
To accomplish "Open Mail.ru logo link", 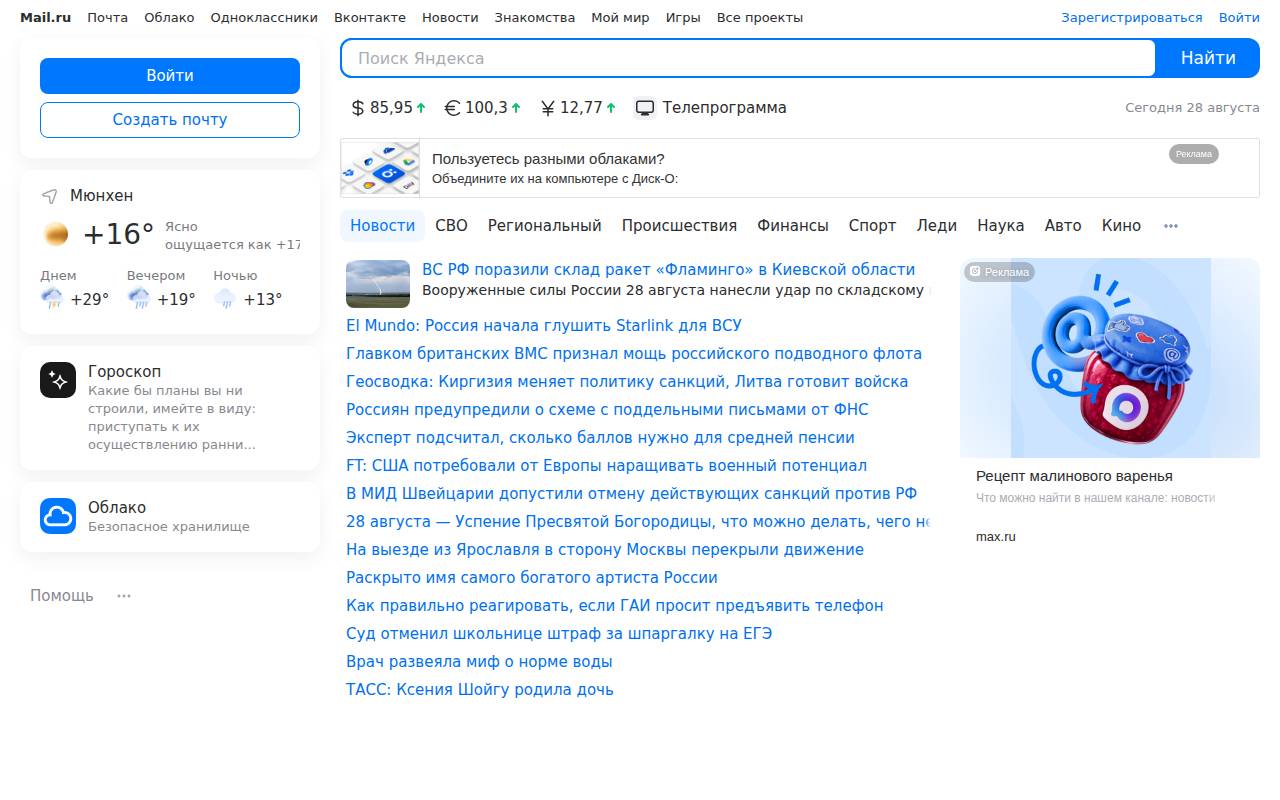I will coord(45,18).
